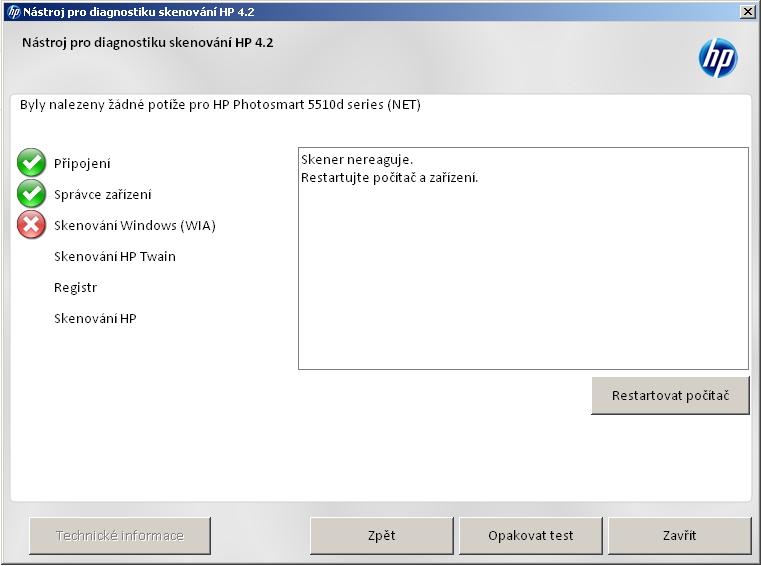Viewport: 761px width, 566px height.
Task: Click the 'Restartujte počítač a zařízení.' line
Action: point(389,178)
